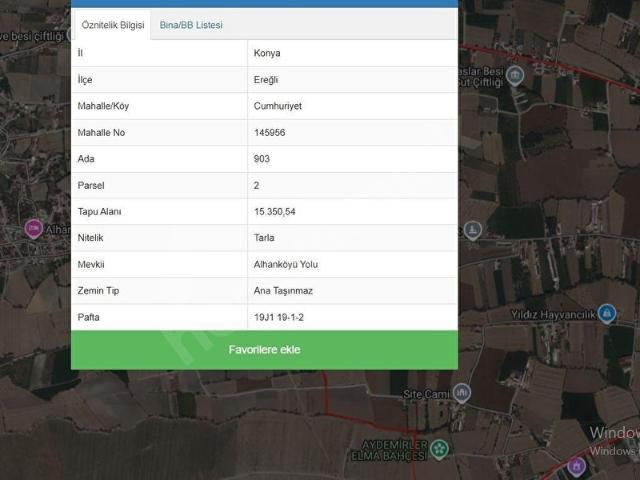Select the Zemin Tip value Ana Taşınmaz
640x480 pixels.
click(283, 291)
